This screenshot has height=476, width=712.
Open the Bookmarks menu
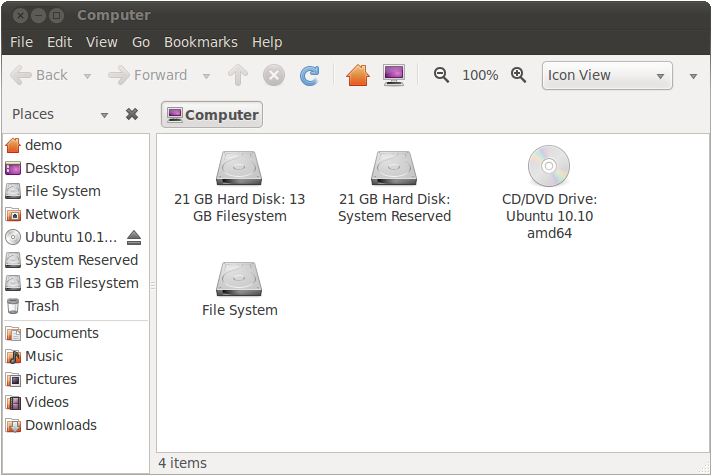(200, 42)
